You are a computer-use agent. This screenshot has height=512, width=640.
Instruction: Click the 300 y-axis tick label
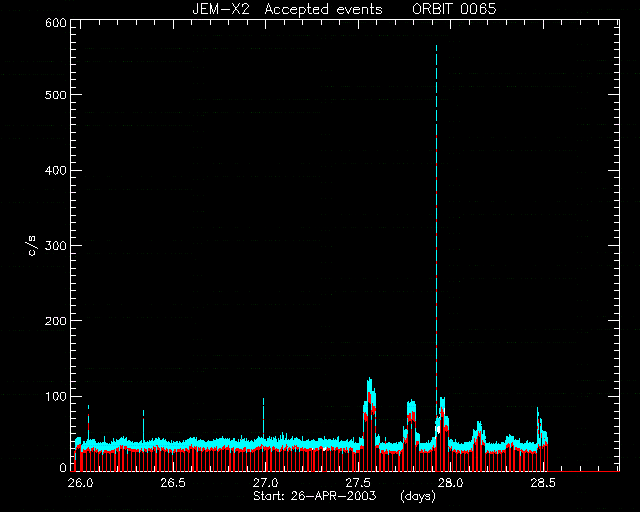pyautogui.click(x=56, y=246)
